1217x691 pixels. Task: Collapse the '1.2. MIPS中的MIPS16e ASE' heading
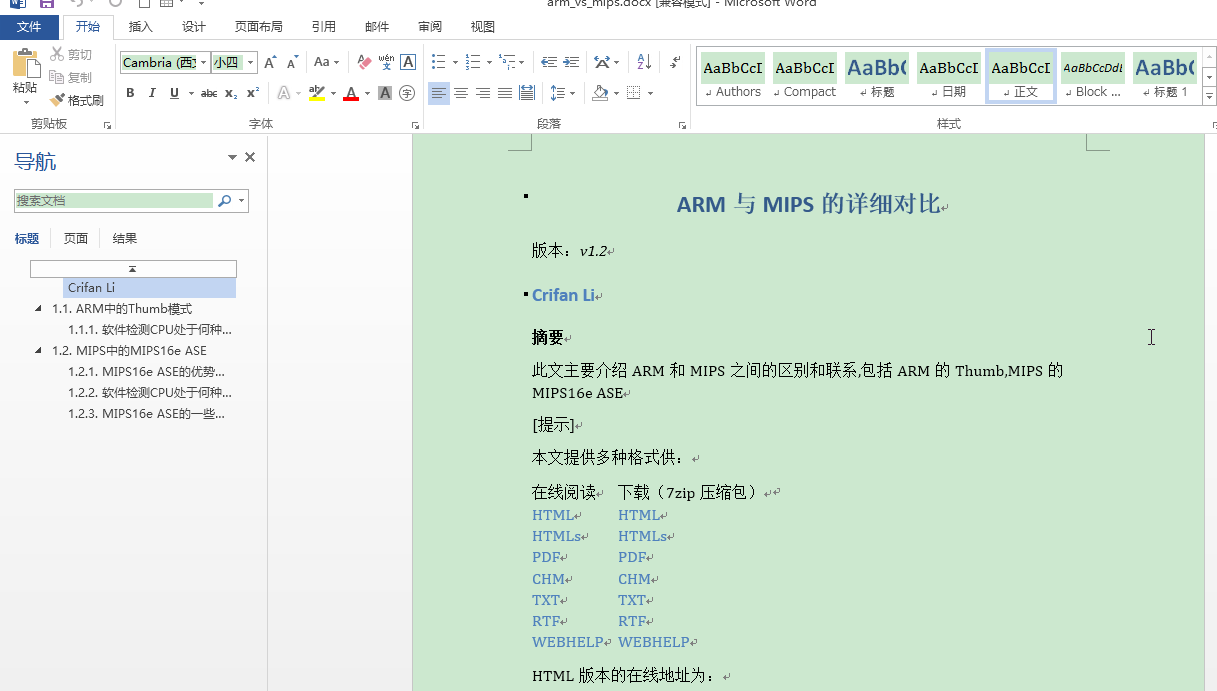(39, 351)
